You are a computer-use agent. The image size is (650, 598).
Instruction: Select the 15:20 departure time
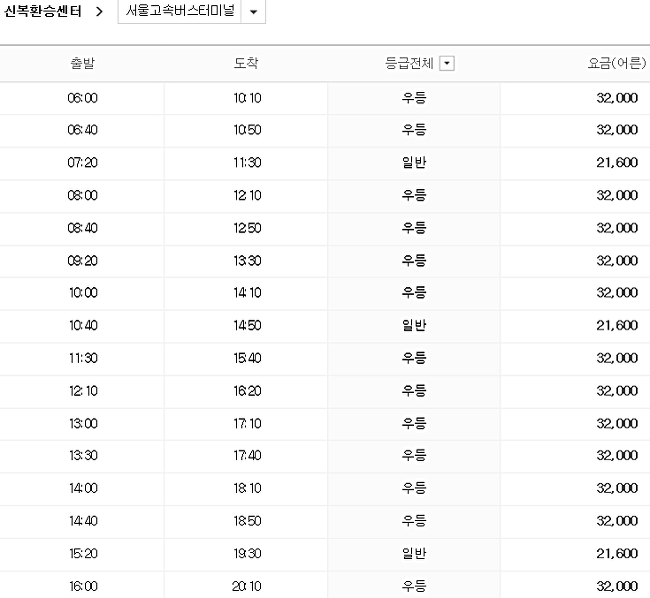83,554
